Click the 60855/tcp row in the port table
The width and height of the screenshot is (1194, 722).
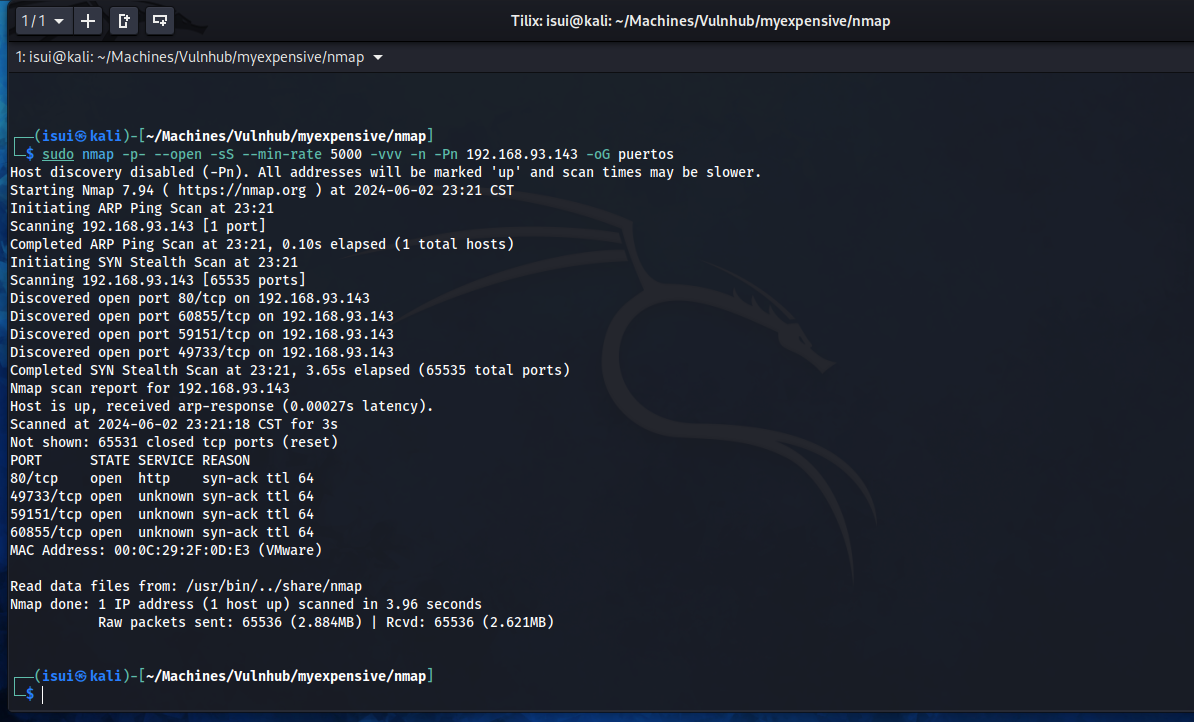pos(161,532)
